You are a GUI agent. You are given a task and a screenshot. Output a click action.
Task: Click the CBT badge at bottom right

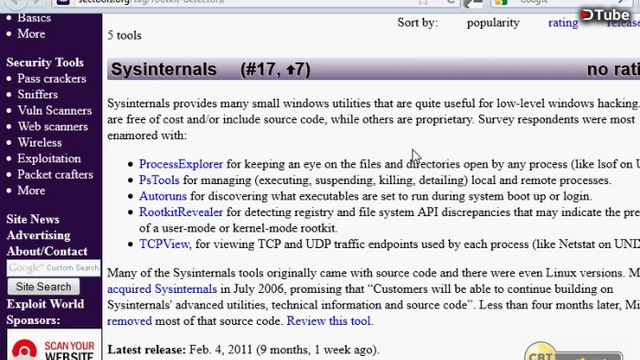[541, 353]
